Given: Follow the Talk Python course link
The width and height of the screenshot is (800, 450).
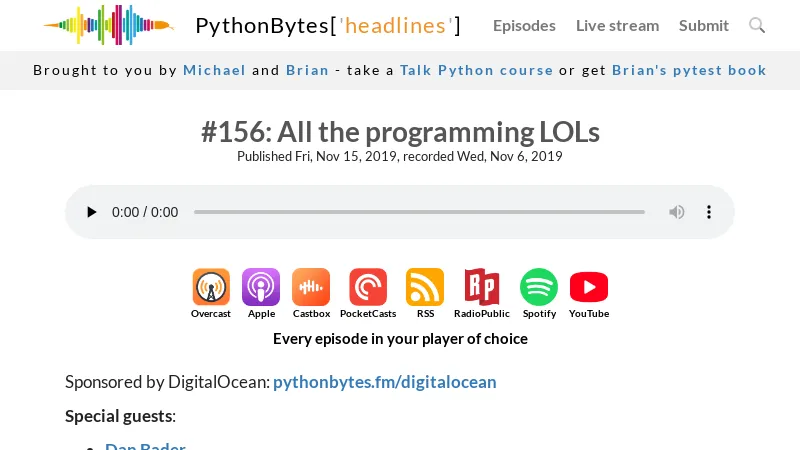Looking at the screenshot, I should (476, 70).
